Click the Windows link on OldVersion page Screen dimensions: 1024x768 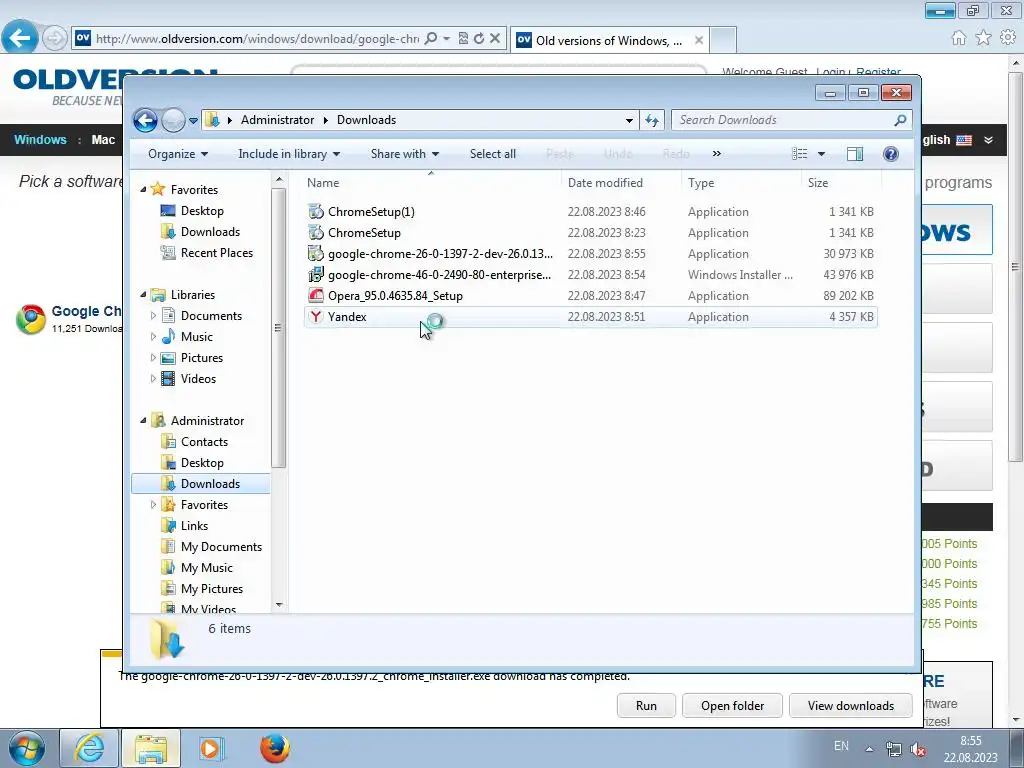click(x=40, y=140)
